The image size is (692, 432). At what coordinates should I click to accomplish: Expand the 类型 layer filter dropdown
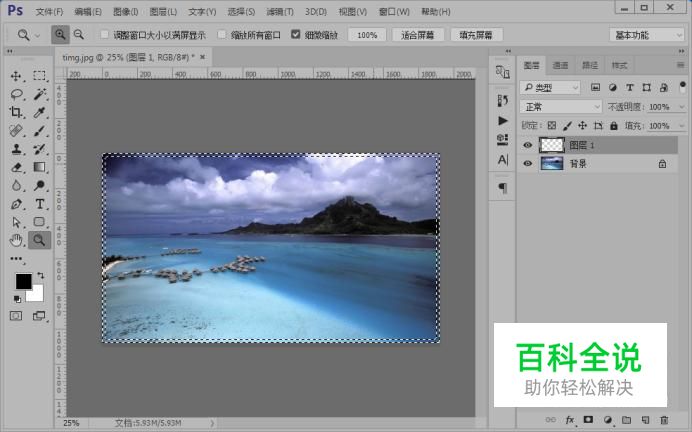(x=550, y=88)
